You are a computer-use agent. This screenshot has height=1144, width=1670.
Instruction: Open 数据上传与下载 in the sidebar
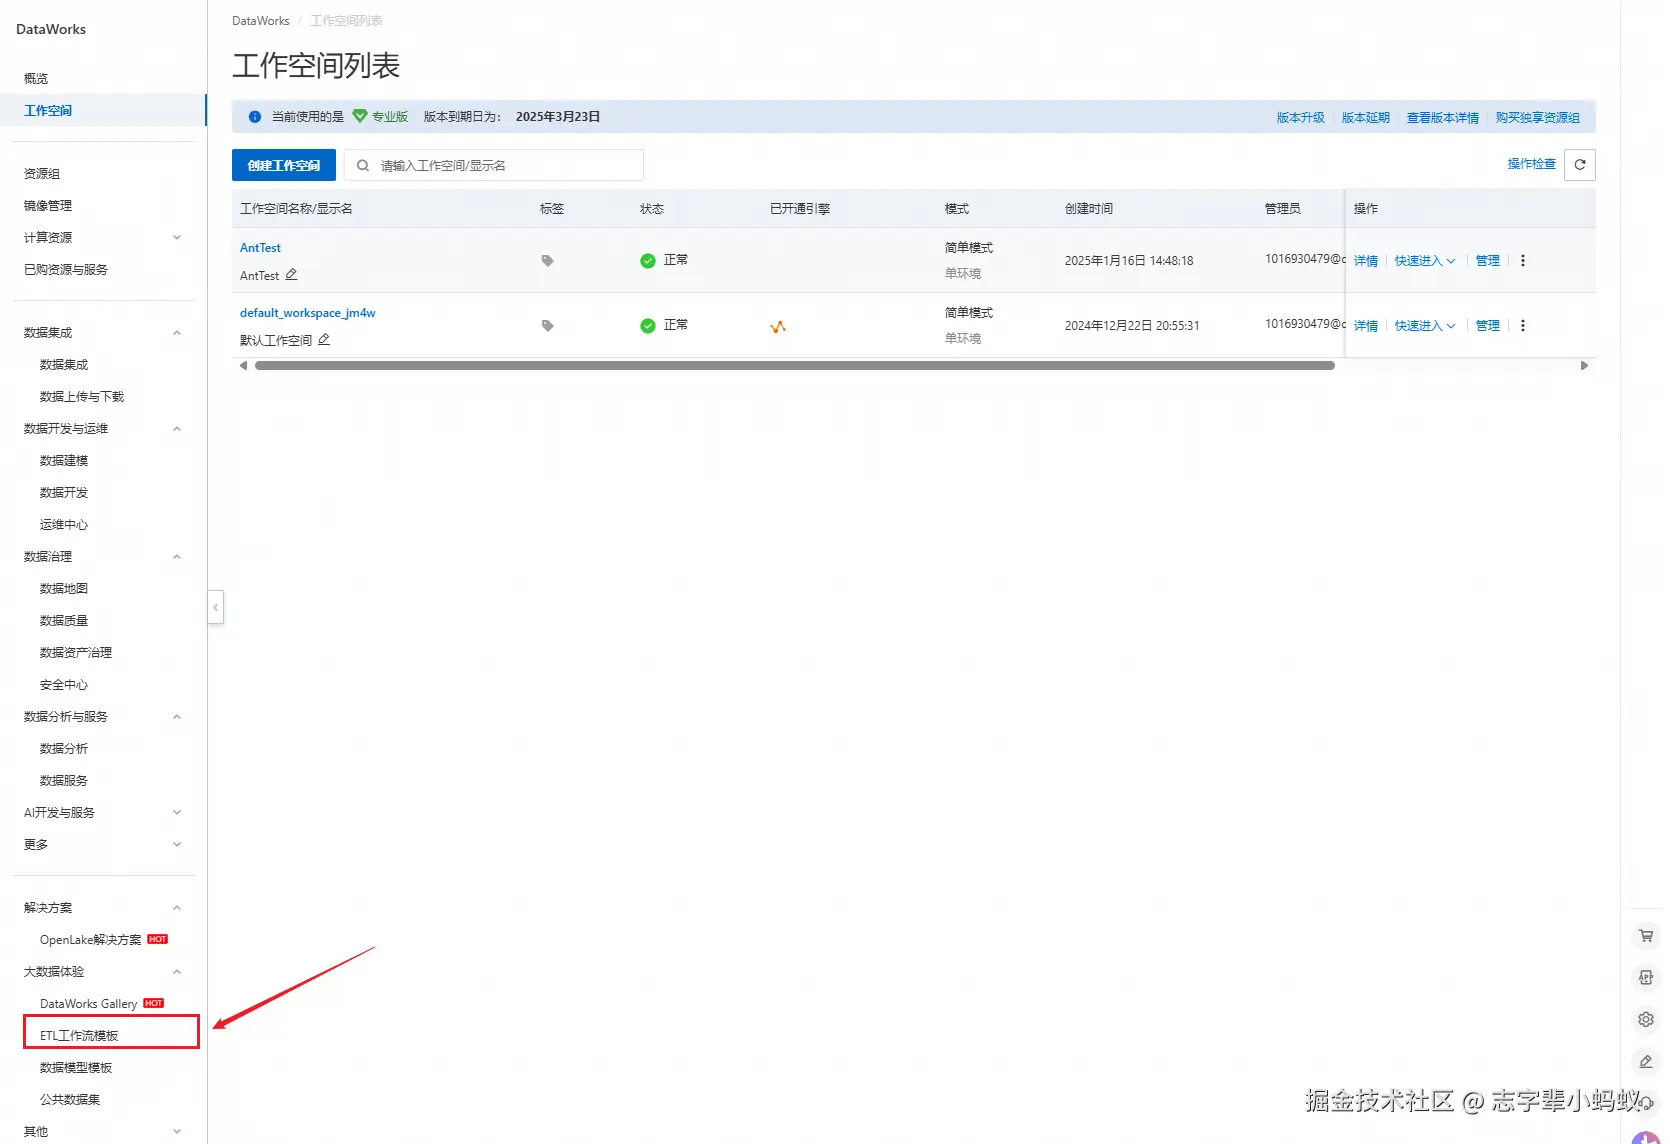(82, 396)
